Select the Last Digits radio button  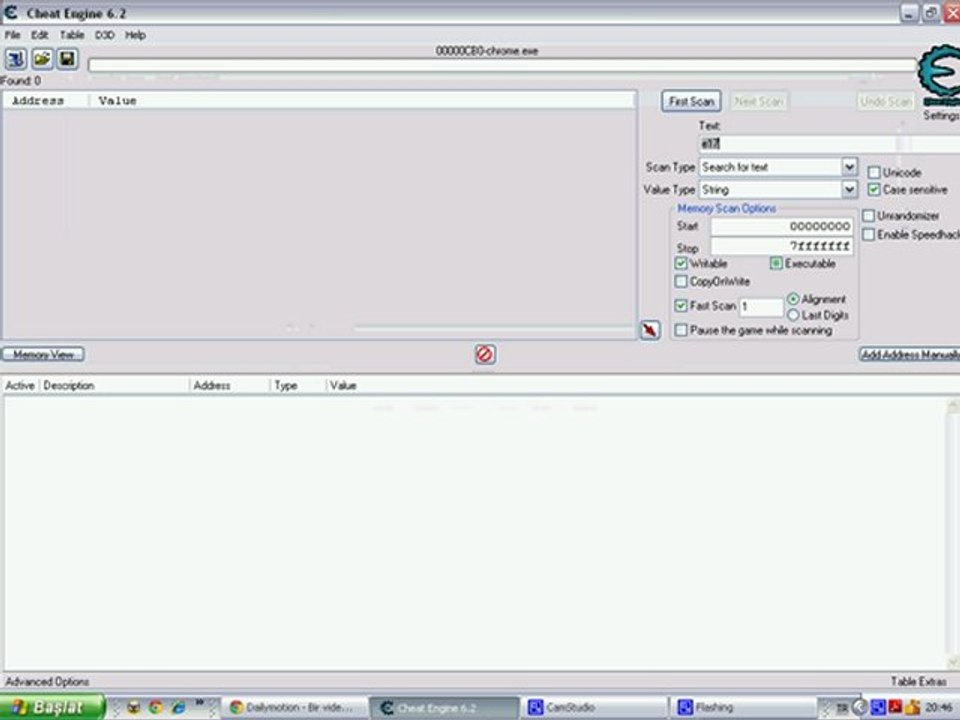click(793, 315)
